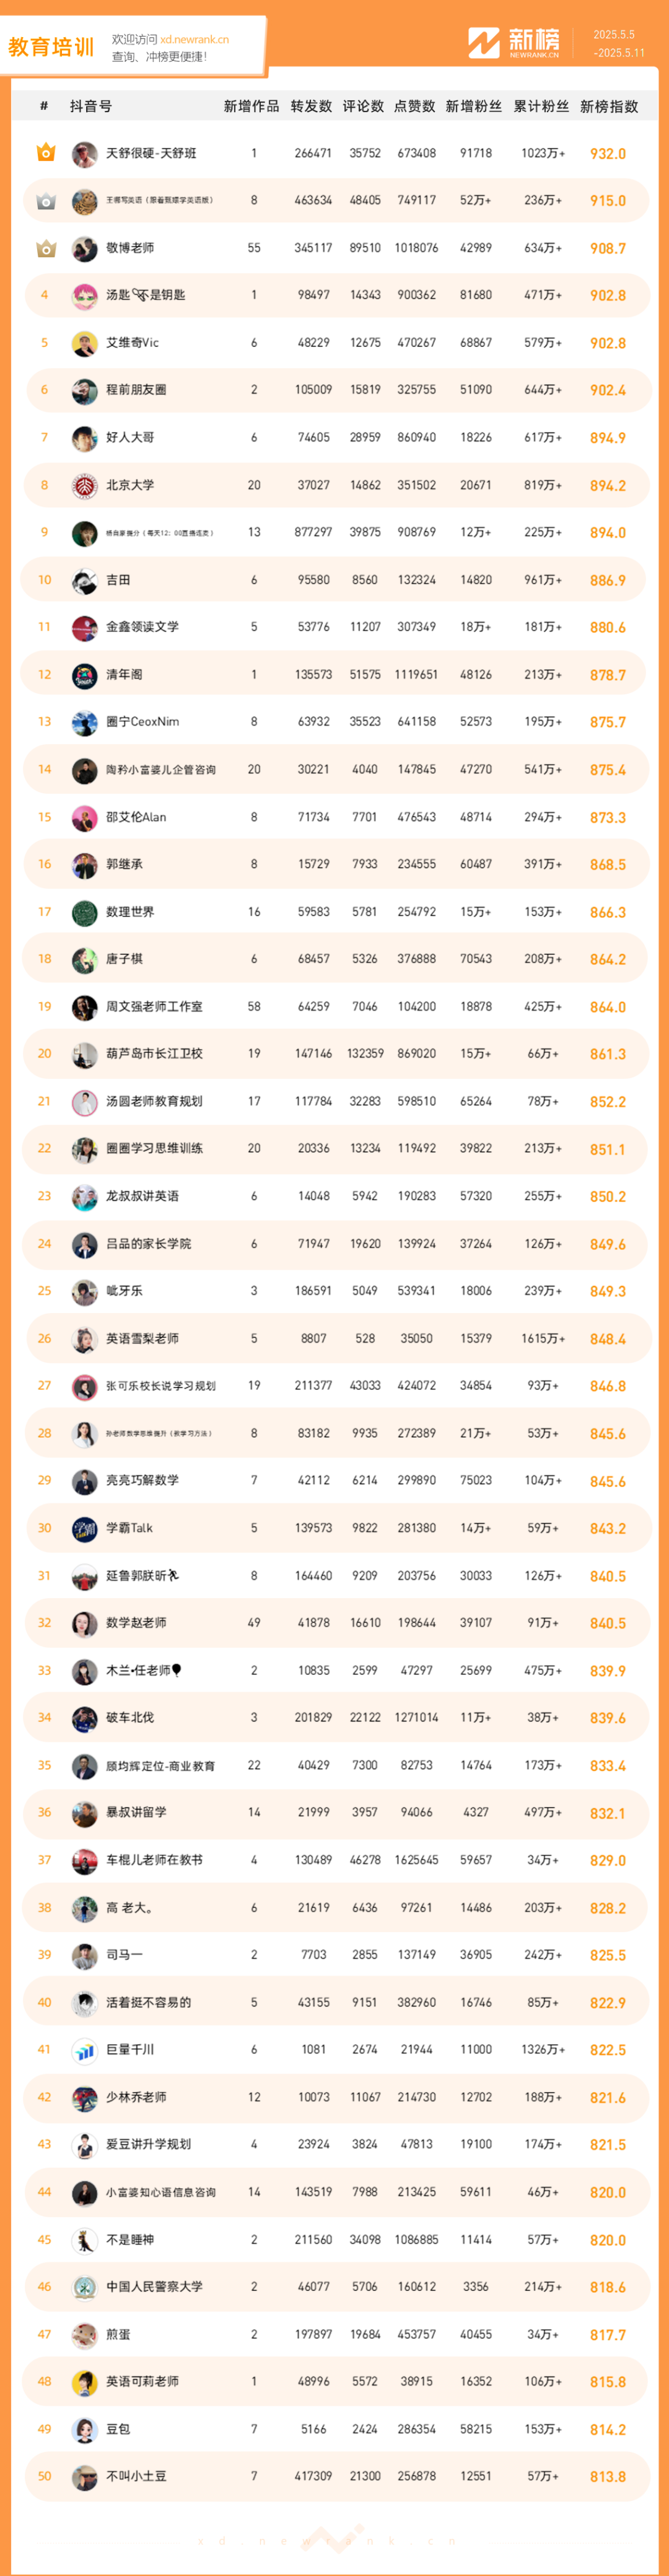Click the 新榜 logo icon in the header
This screenshot has height=2576, width=669.
484,43
